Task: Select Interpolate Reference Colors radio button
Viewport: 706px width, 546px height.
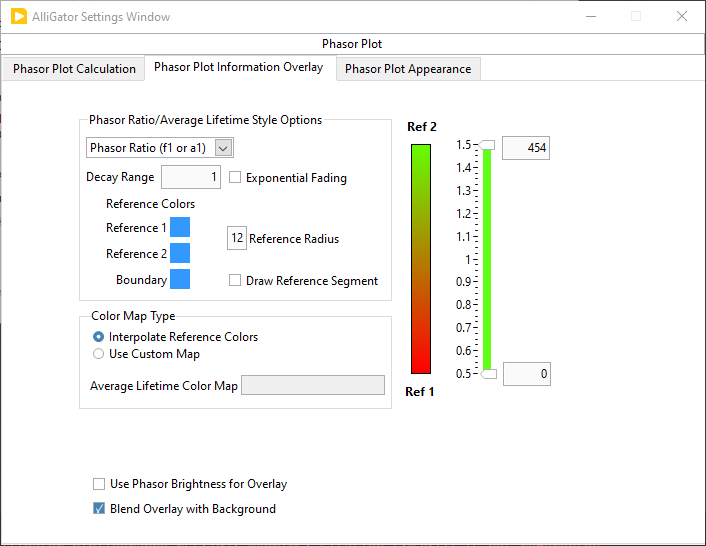Action: click(x=98, y=337)
